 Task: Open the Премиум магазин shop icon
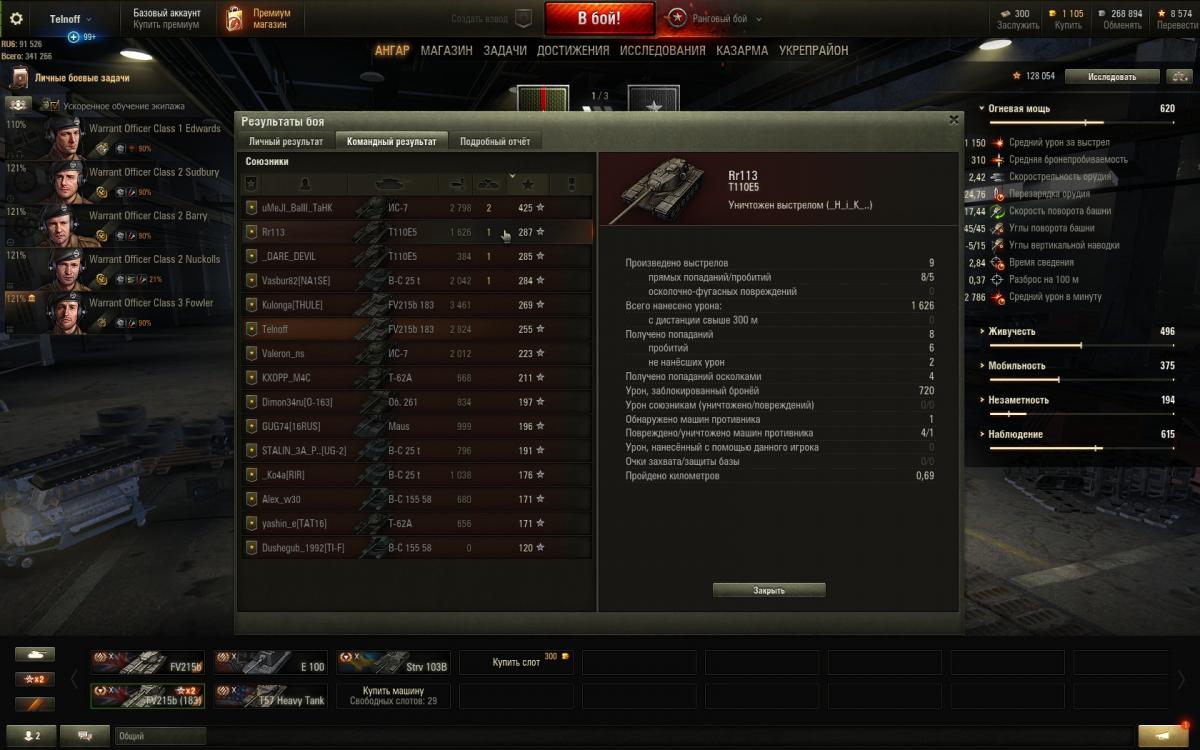[x=234, y=19]
